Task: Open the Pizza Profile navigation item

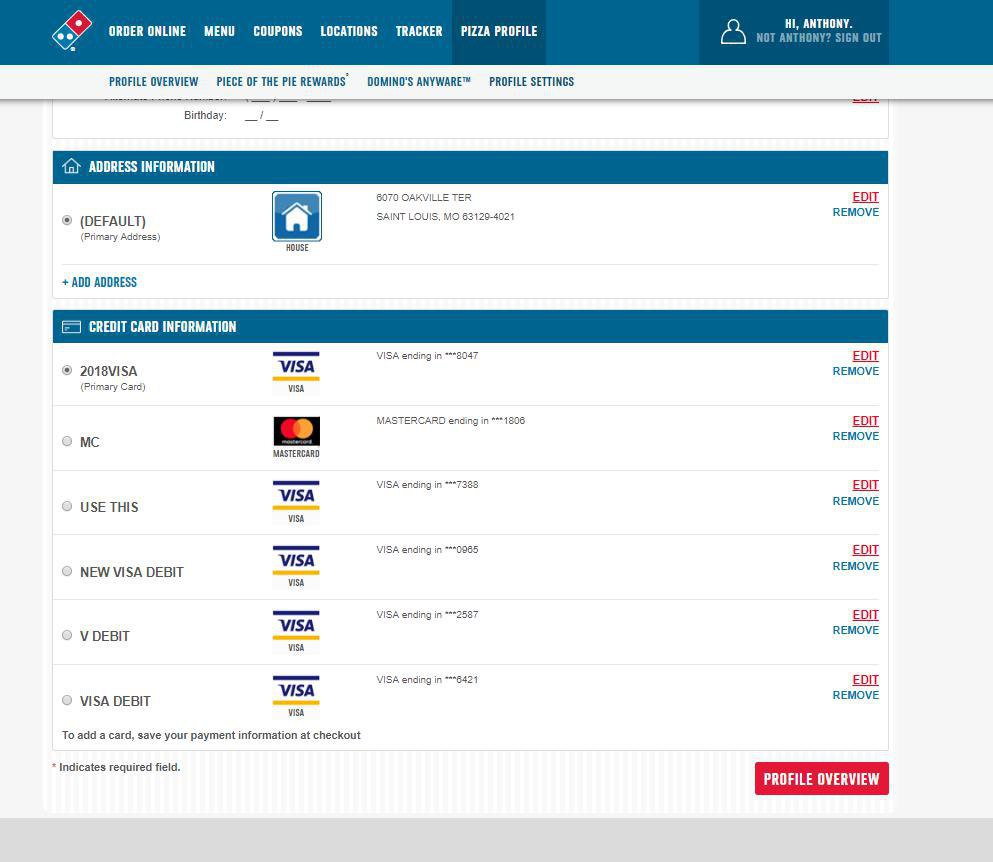Action: [x=499, y=31]
